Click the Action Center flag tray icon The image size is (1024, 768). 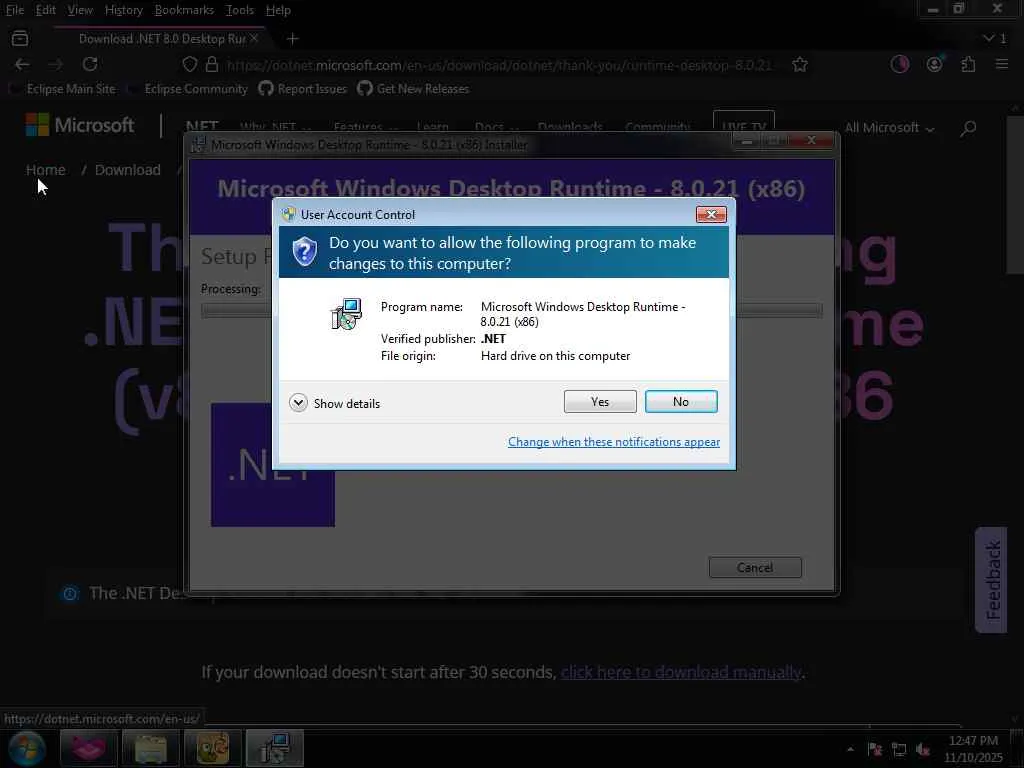pyautogui.click(x=875, y=749)
